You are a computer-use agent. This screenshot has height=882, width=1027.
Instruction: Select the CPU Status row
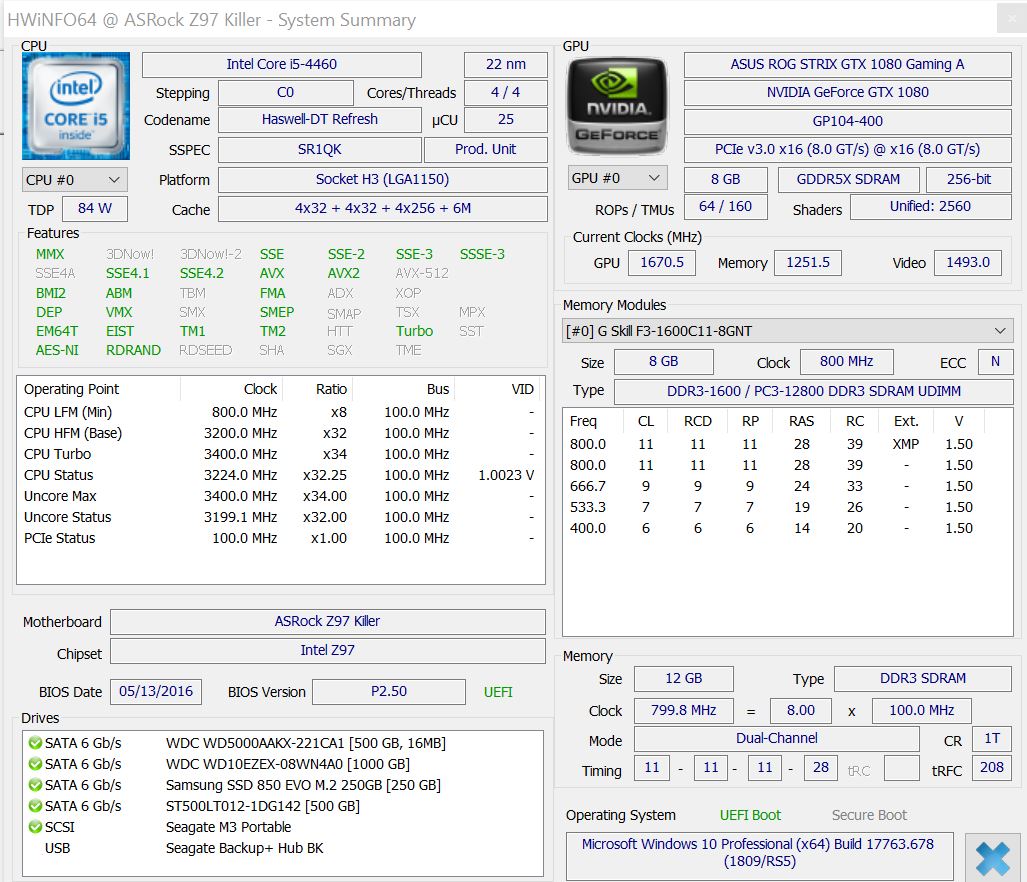point(280,475)
